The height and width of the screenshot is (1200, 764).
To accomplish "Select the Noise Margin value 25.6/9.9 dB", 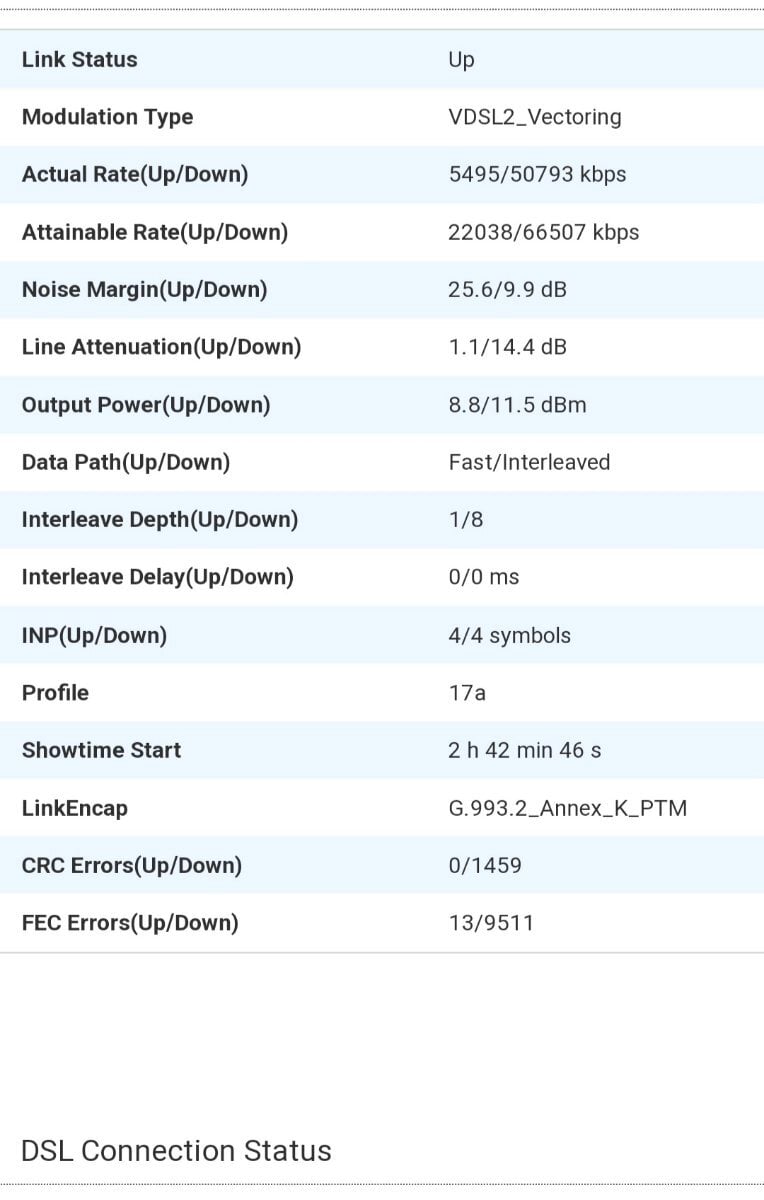I will [x=507, y=289].
